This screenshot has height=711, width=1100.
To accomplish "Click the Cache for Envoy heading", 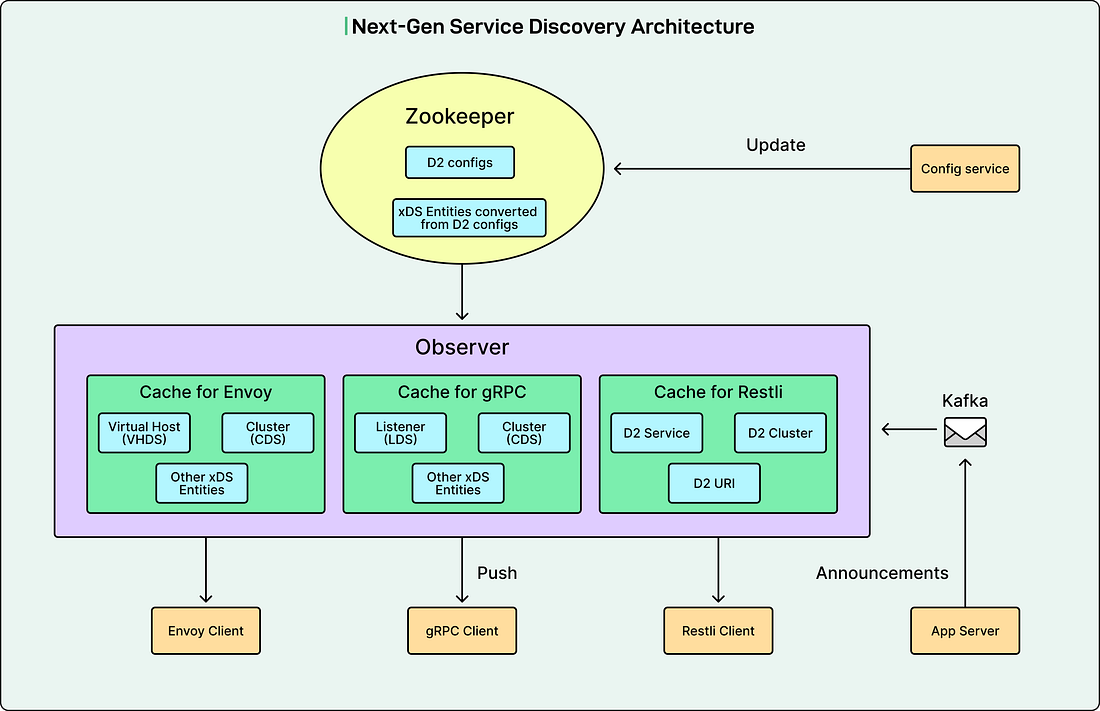I will pyautogui.click(x=206, y=392).
